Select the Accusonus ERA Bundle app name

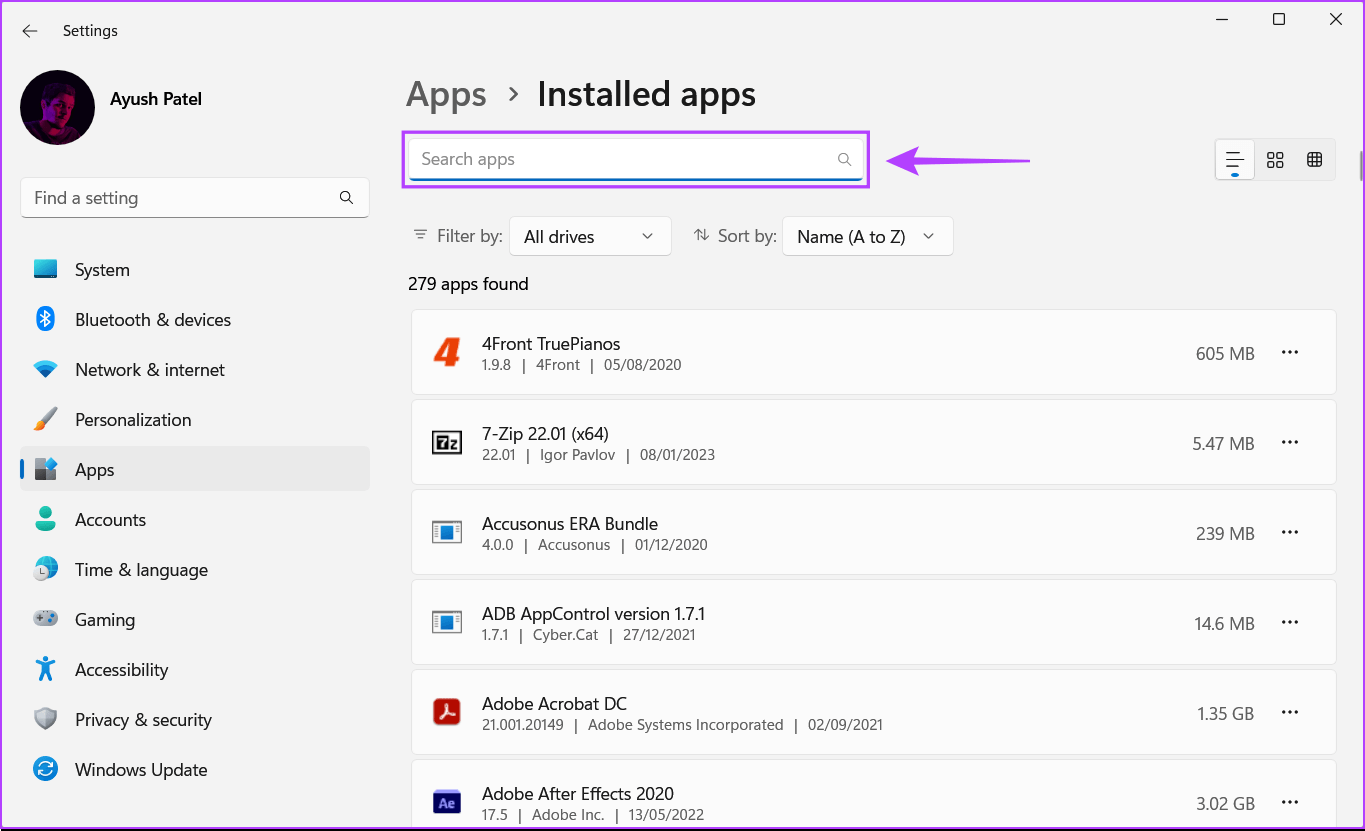pos(570,524)
